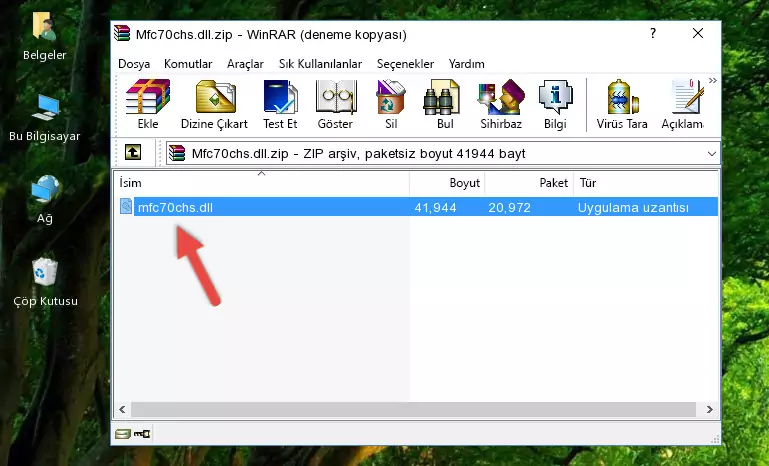The image size is (769, 466).
Task: Open the Yardım menu
Action: click(x=466, y=64)
